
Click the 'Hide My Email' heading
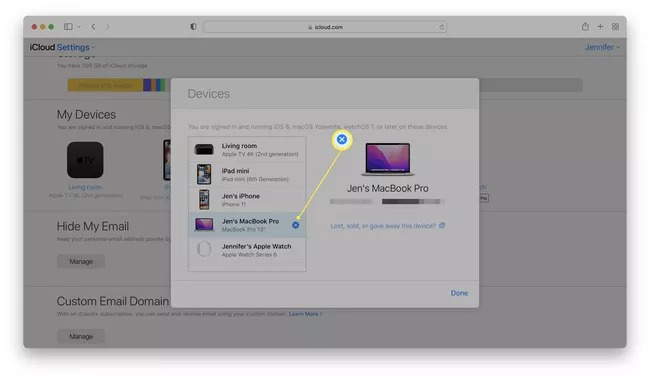[x=93, y=226]
